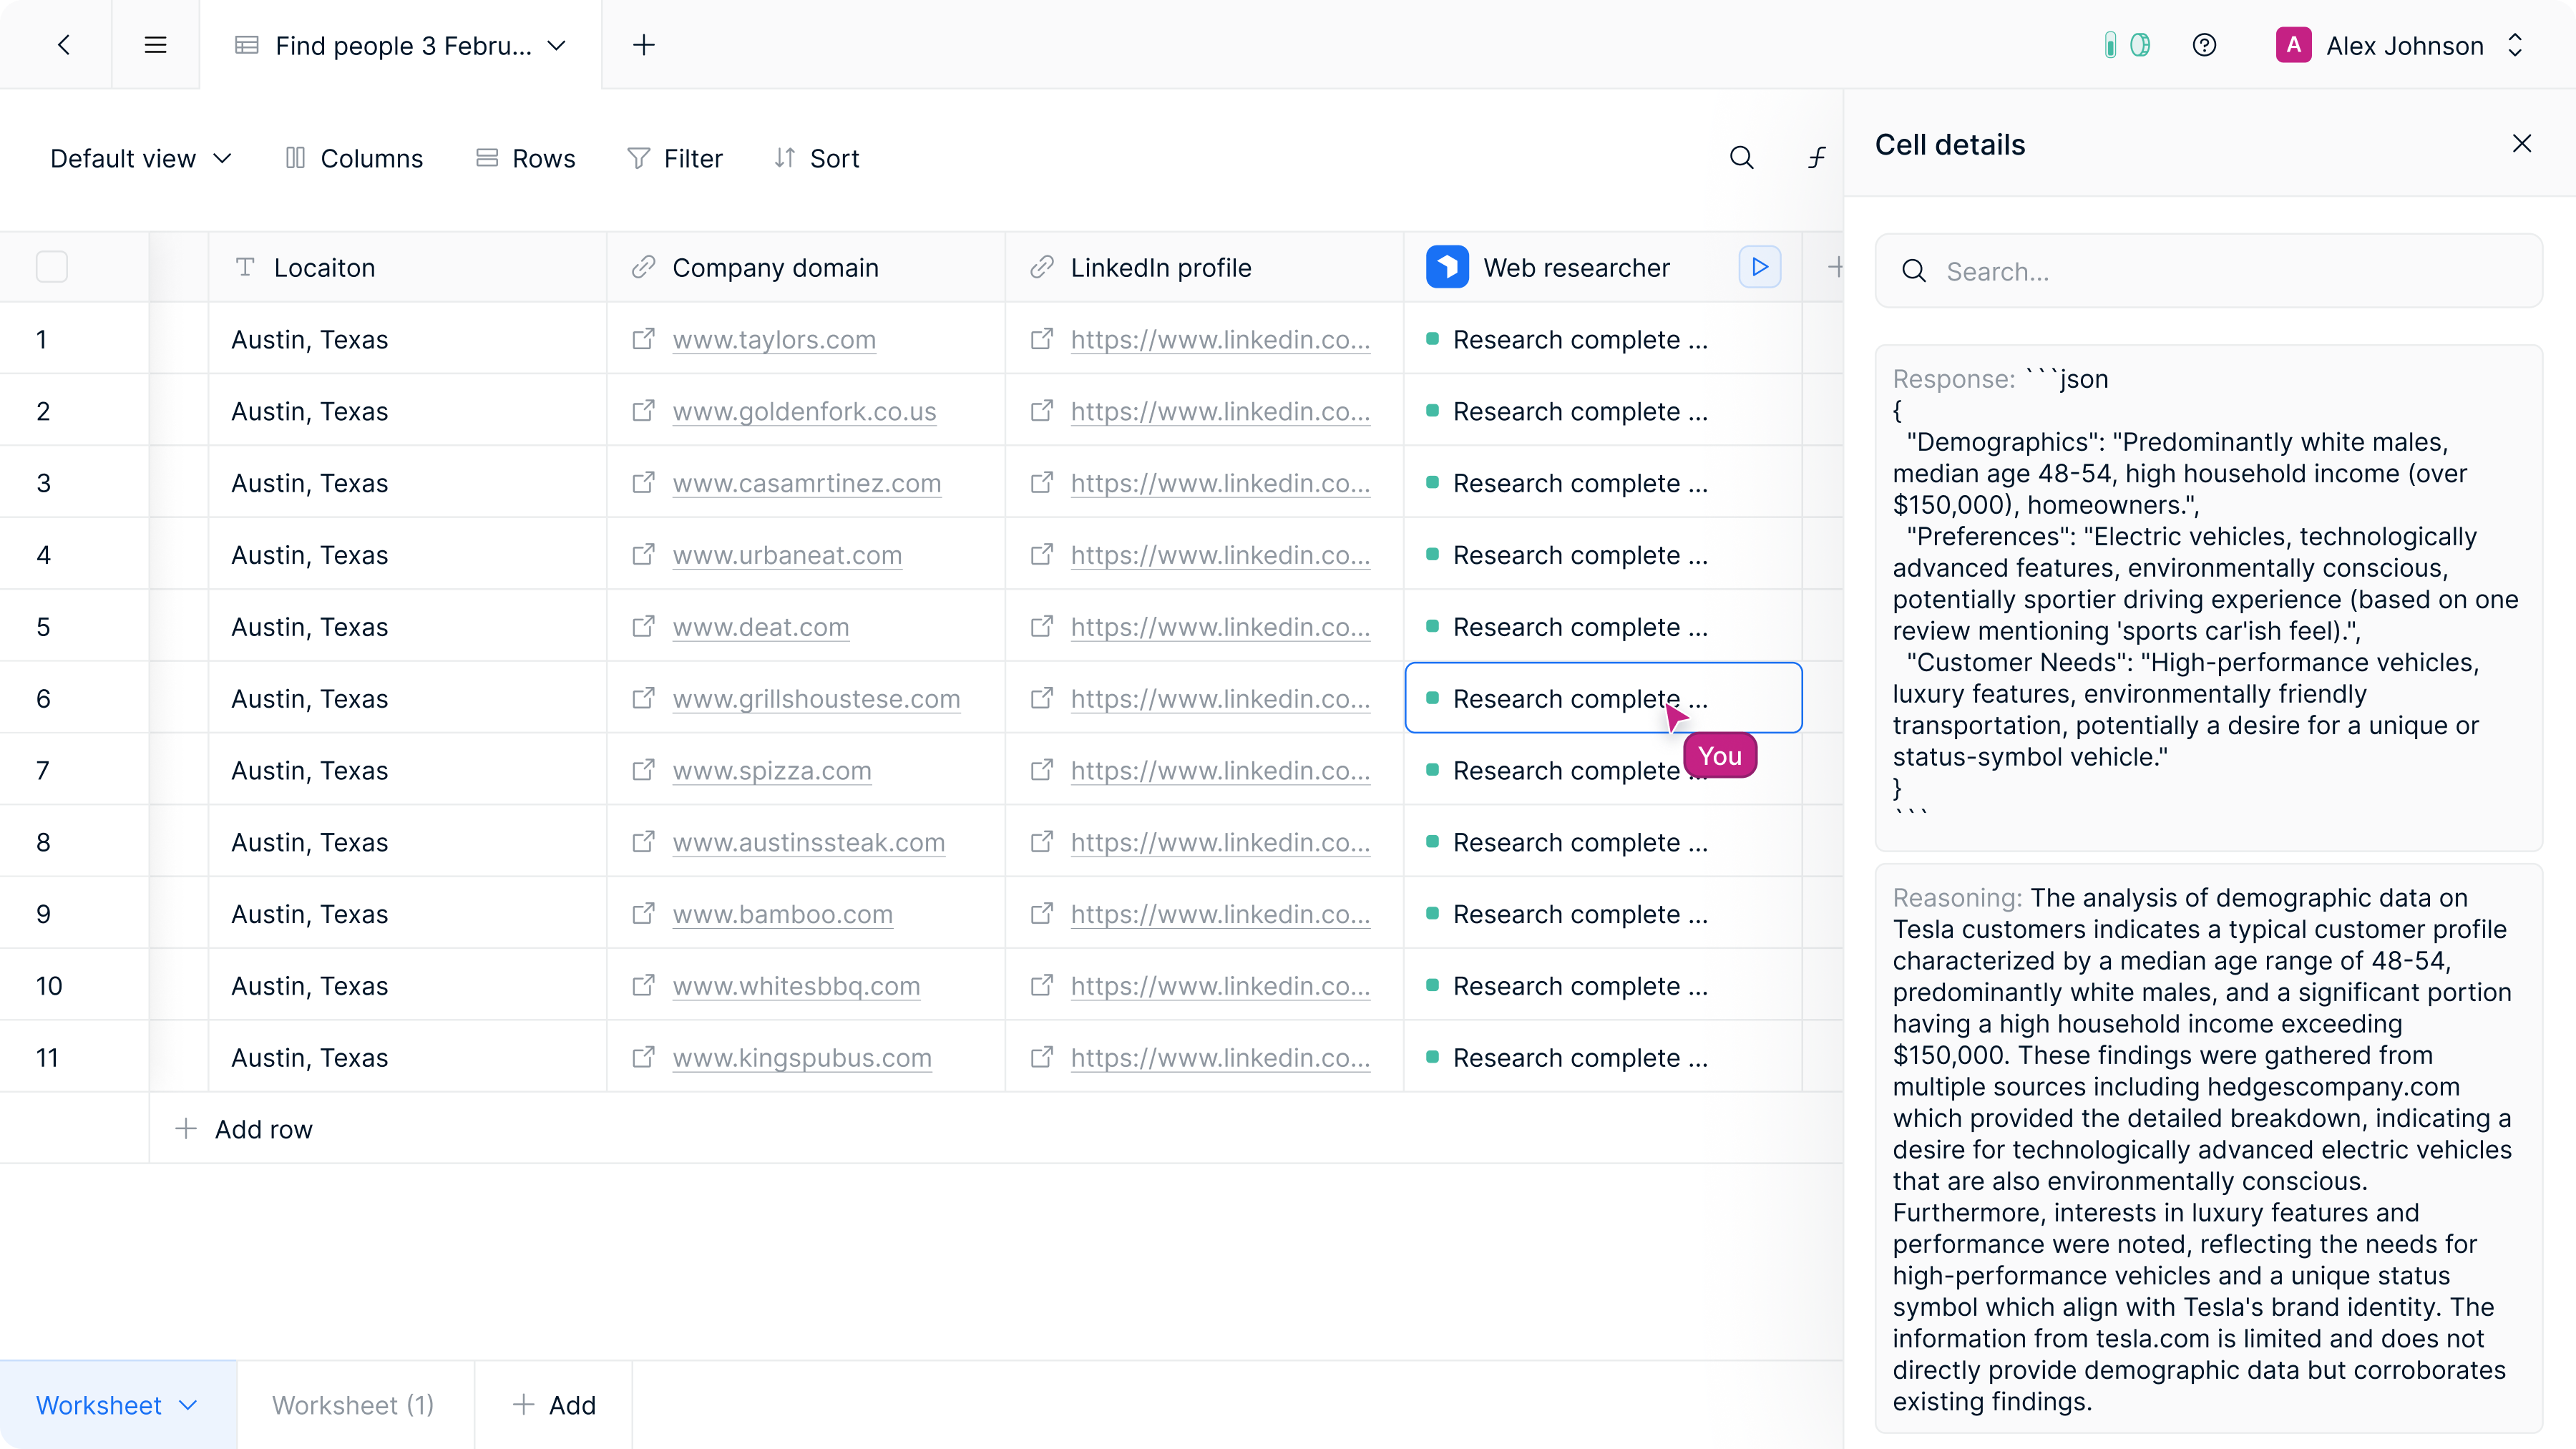Click the Alex Johnson avatar icon
This screenshot has height=1449, width=2576.
pyautogui.click(x=2293, y=45)
